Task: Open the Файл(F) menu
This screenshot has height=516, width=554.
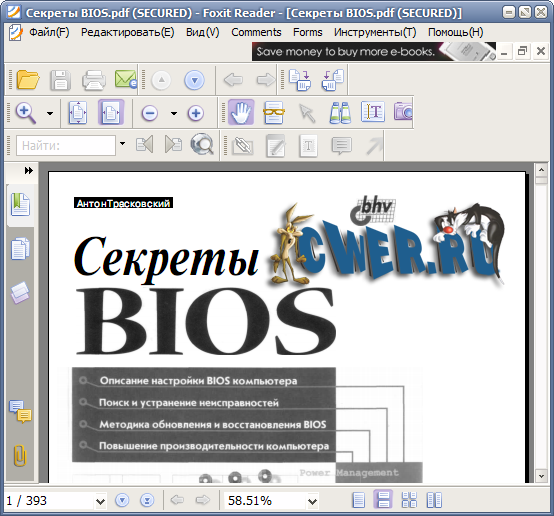Action: coord(49,32)
